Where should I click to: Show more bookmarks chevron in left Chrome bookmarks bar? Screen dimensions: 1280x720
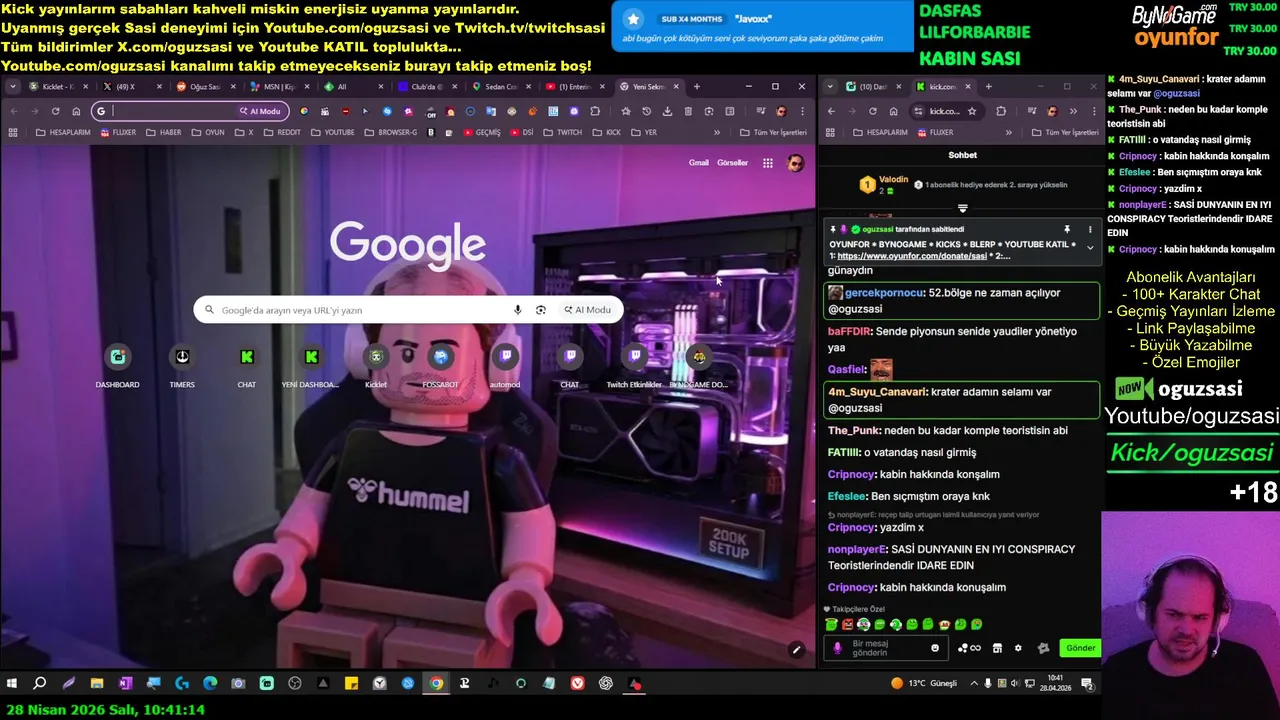[716, 132]
